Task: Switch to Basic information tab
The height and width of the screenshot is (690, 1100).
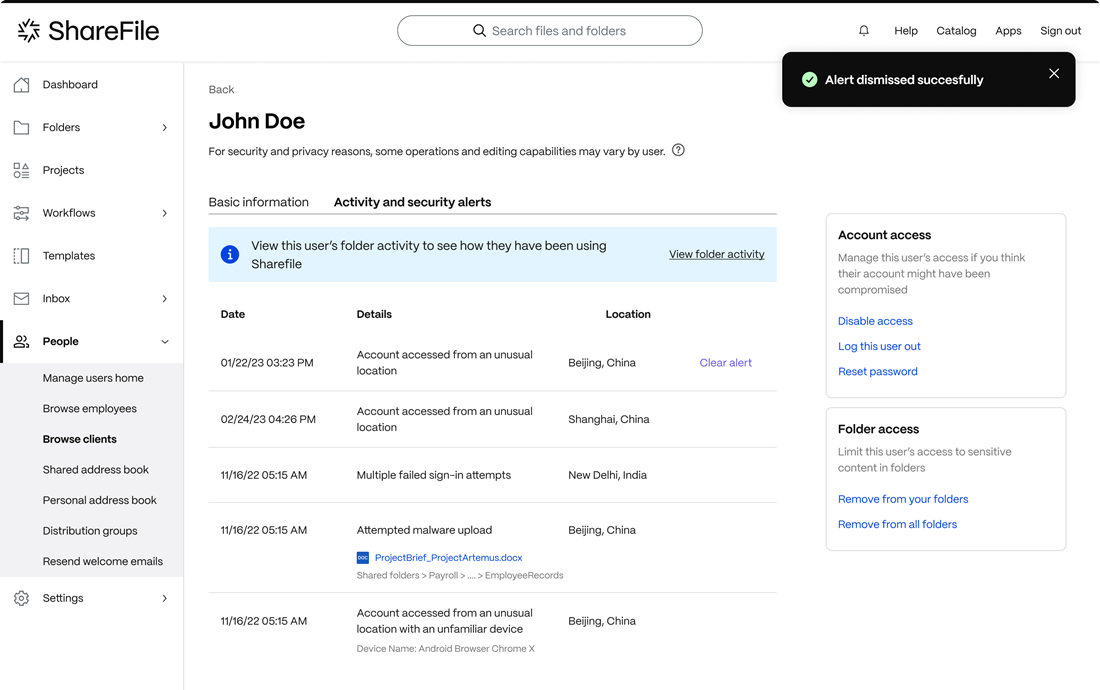Action: pos(258,202)
